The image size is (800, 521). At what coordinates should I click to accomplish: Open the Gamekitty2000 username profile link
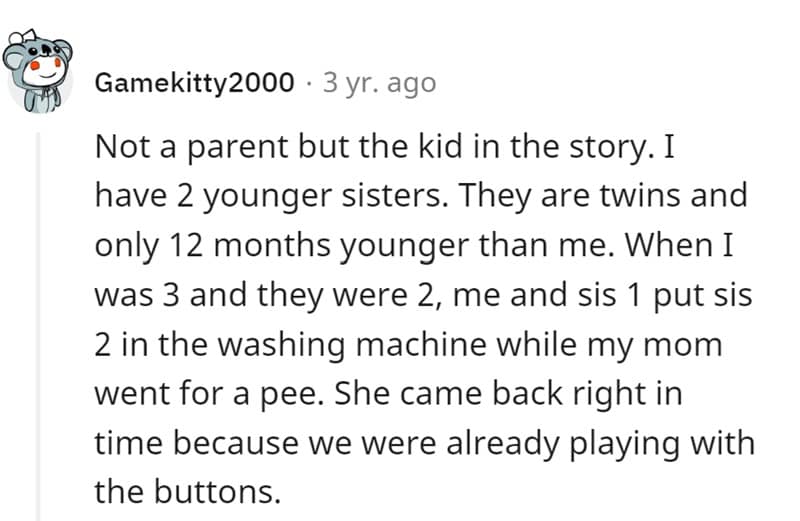tap(194, 82)
